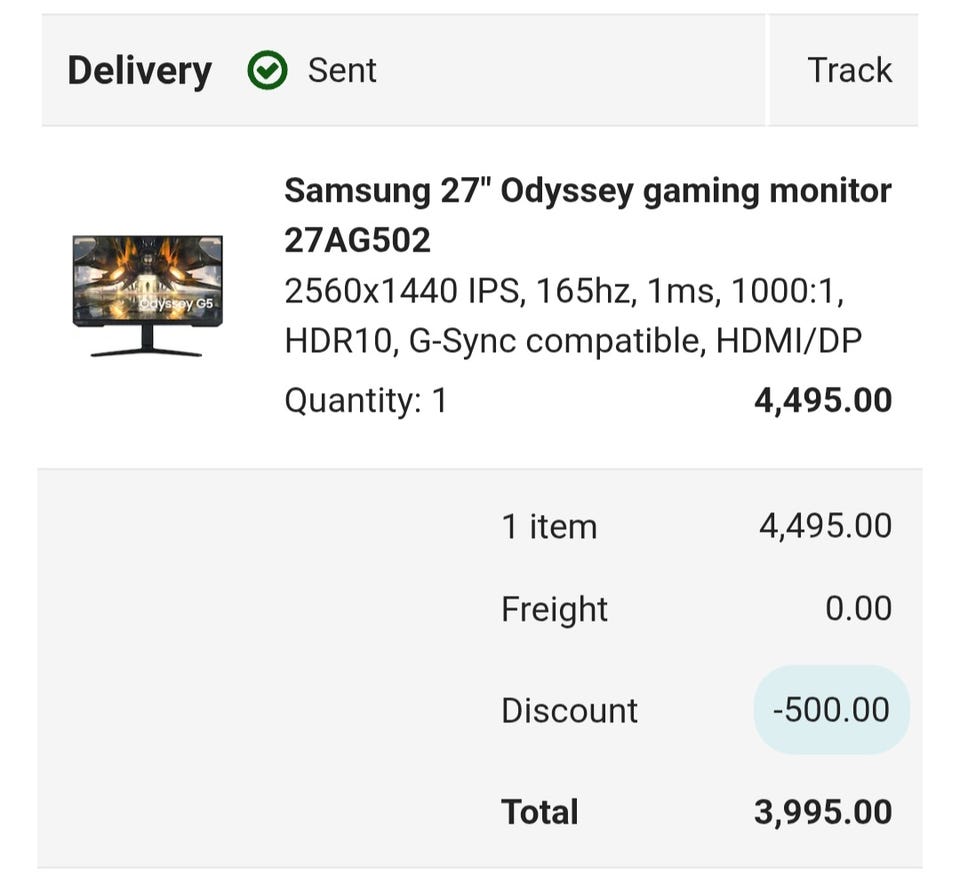Click the Discount label
Image resolution: width=960 pixels, height=892 pixels.
[569, 711]
